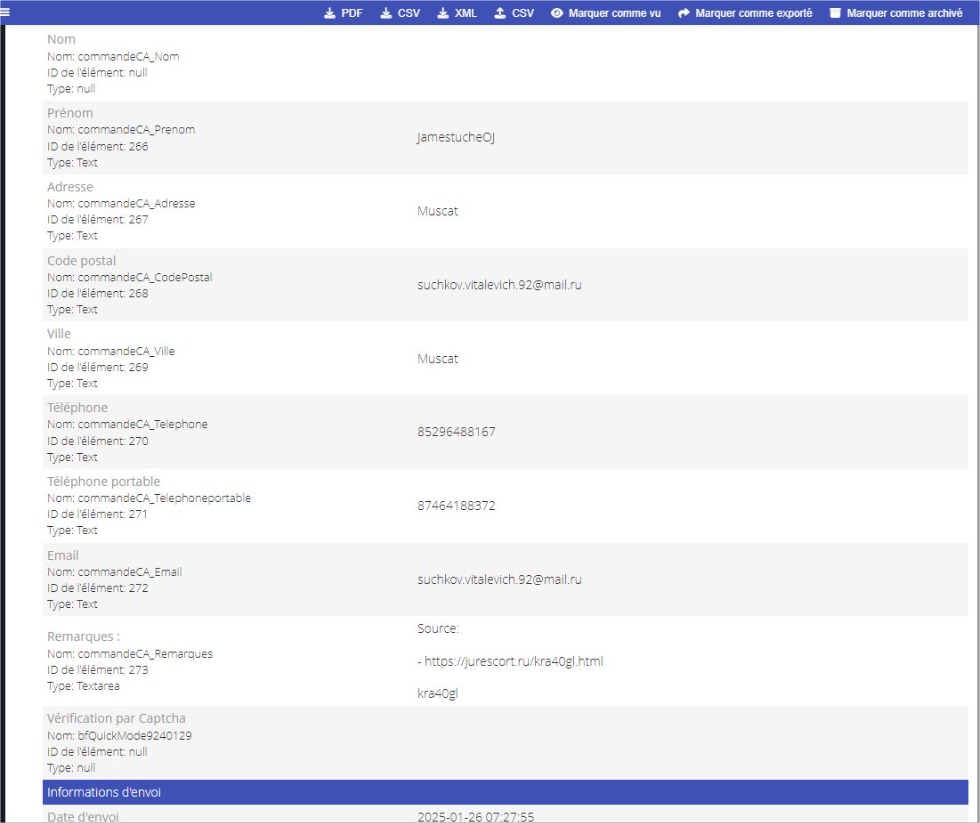The image size is (980, 823).
Task: Select the Email field value
Action: [499, 580]
